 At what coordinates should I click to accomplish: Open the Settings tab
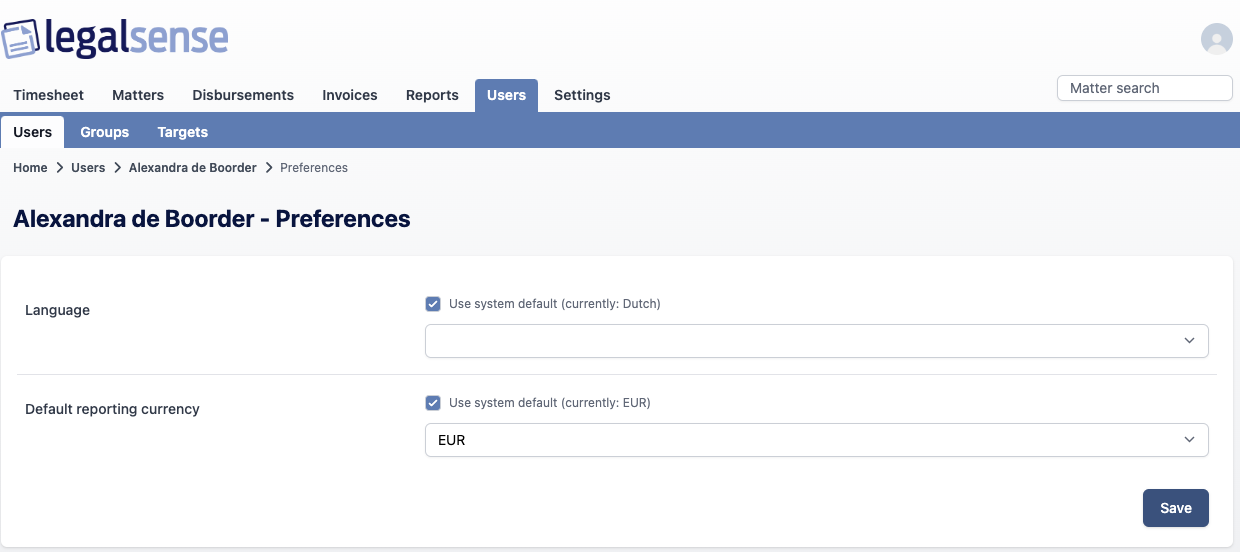click(582, 95)
